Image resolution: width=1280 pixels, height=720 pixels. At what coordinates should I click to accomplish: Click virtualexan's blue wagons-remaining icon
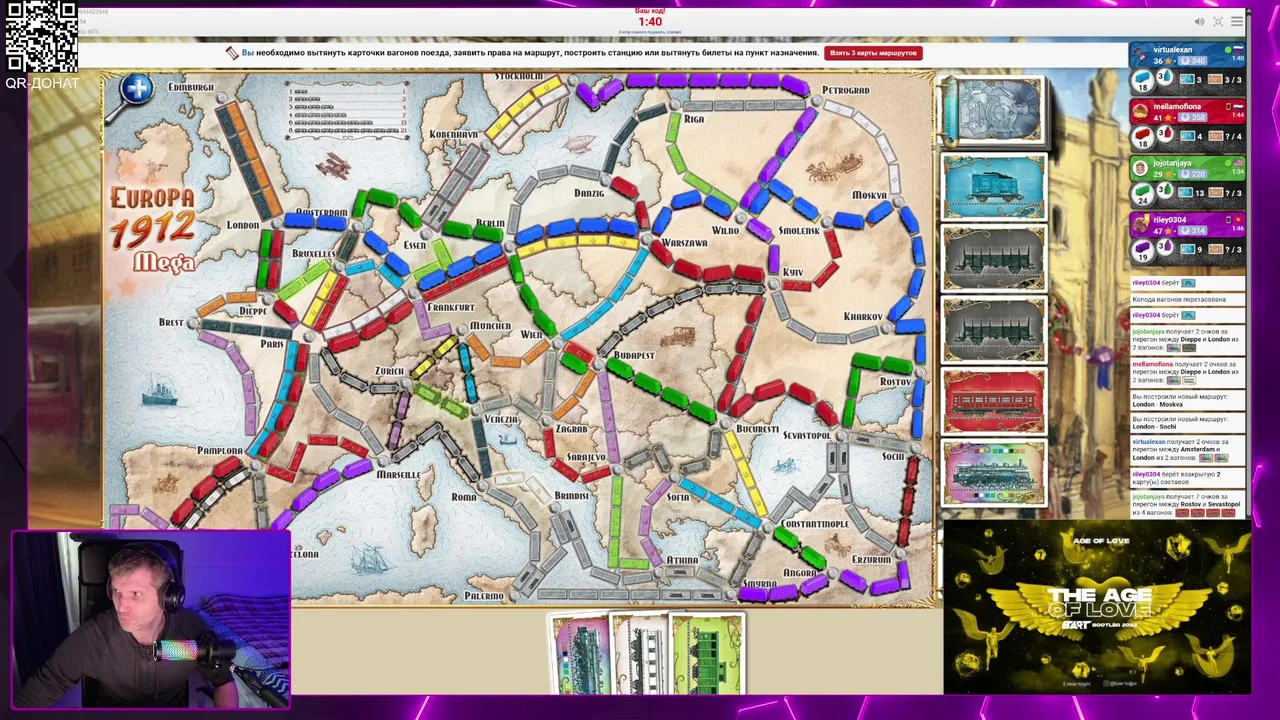[x=1142, y=81]
